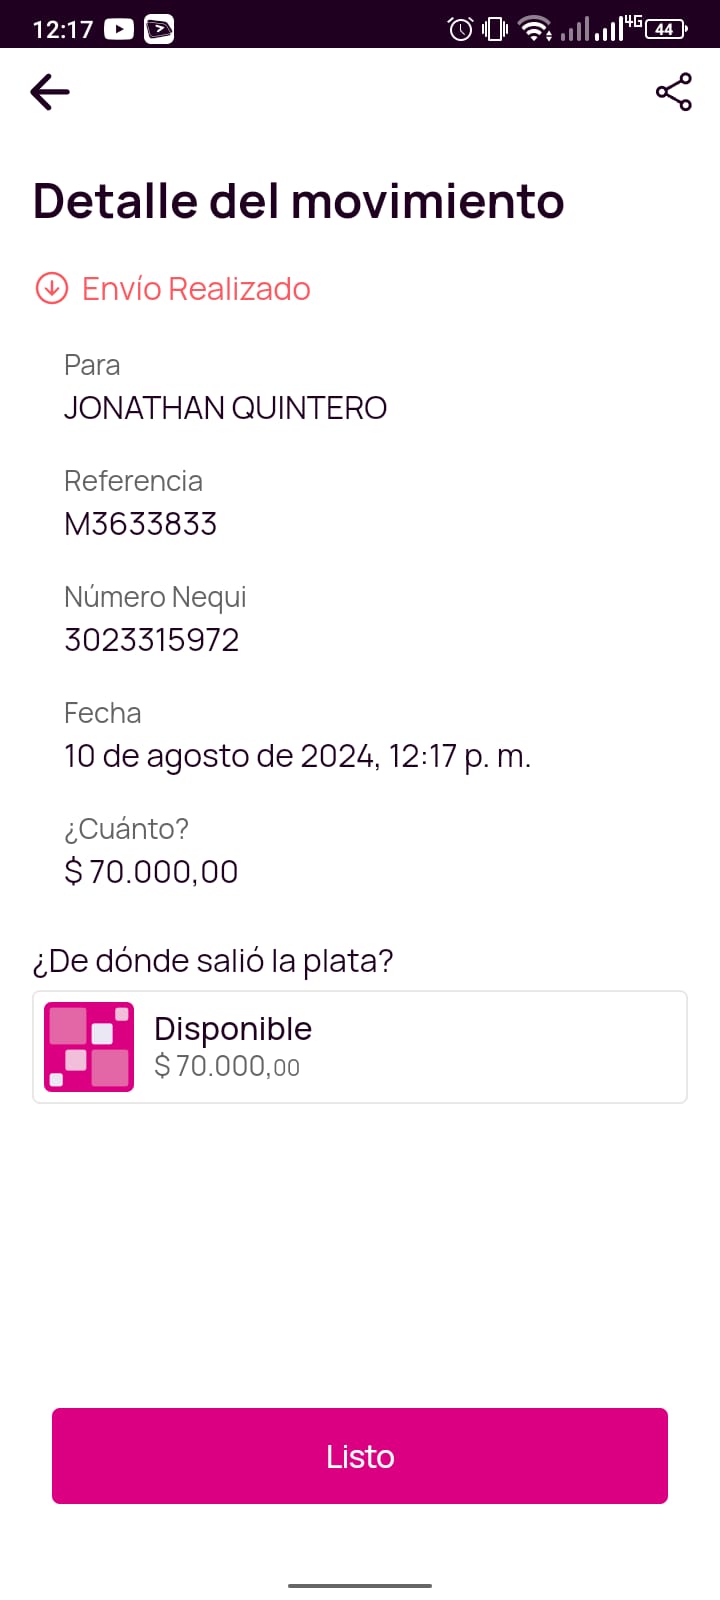The width and height of the screenshot is (720, 1600).
Task: Tap the Nequi number 3023315972
Action: pyautogui.click(x=152, y=640)
